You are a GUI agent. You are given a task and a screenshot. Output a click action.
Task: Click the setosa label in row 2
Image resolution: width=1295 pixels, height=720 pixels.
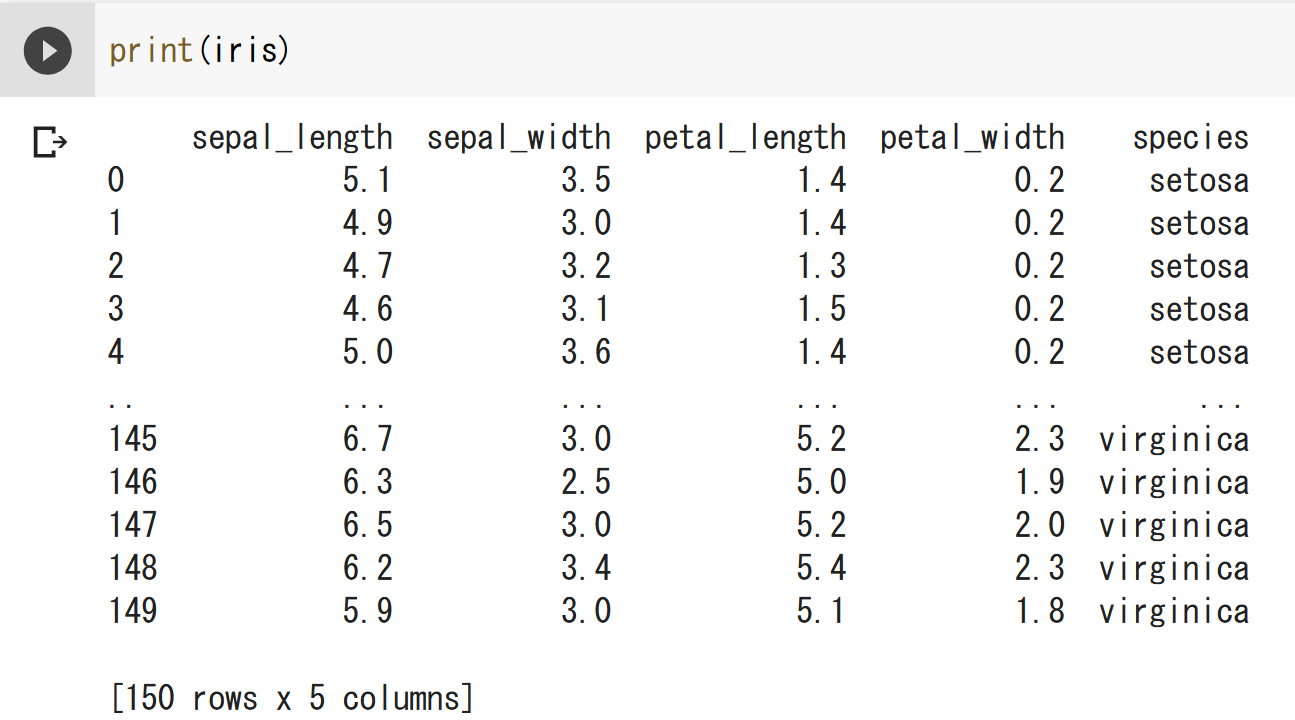pyautogui.click(x=1198, y=267)
